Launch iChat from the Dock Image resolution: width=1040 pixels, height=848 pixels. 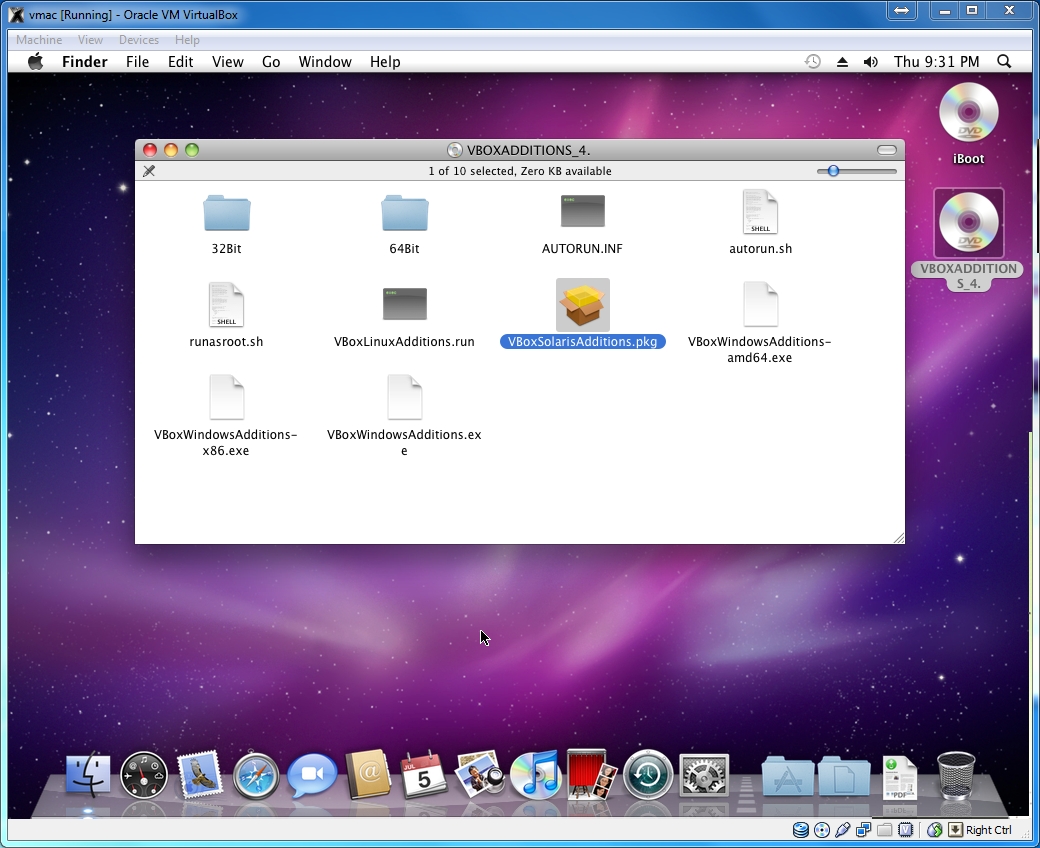311,774
